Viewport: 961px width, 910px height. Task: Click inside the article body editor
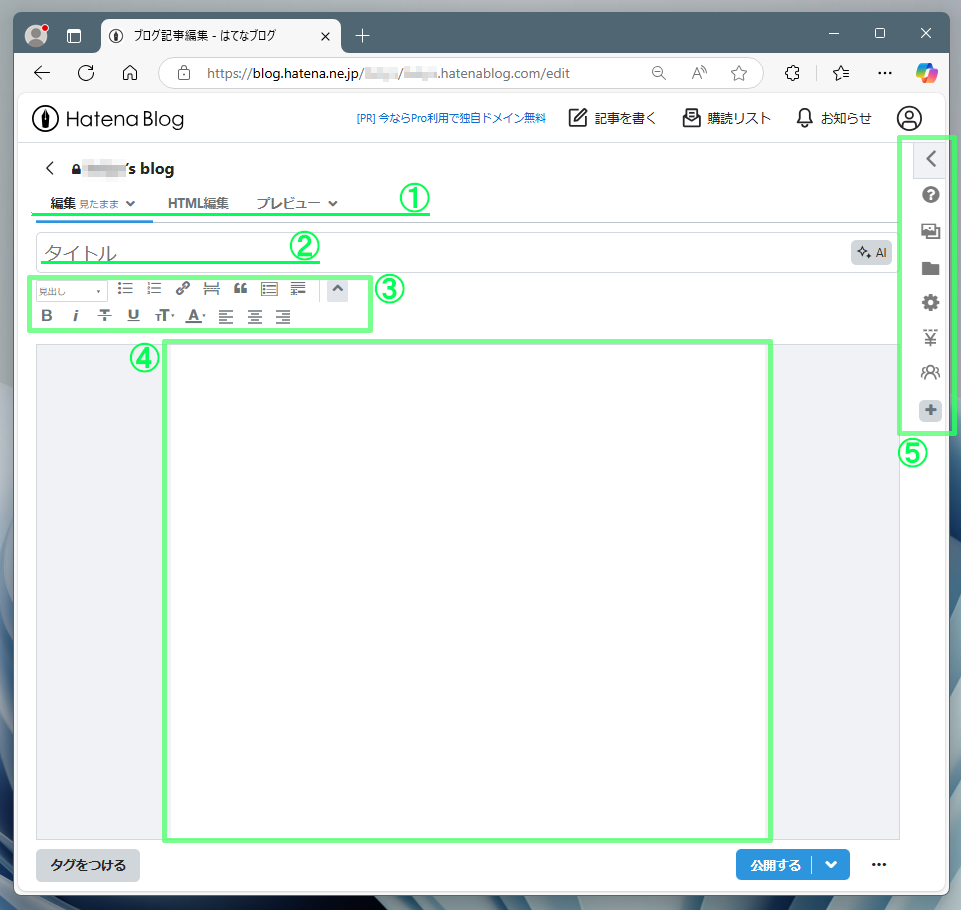tap(468, 591)
